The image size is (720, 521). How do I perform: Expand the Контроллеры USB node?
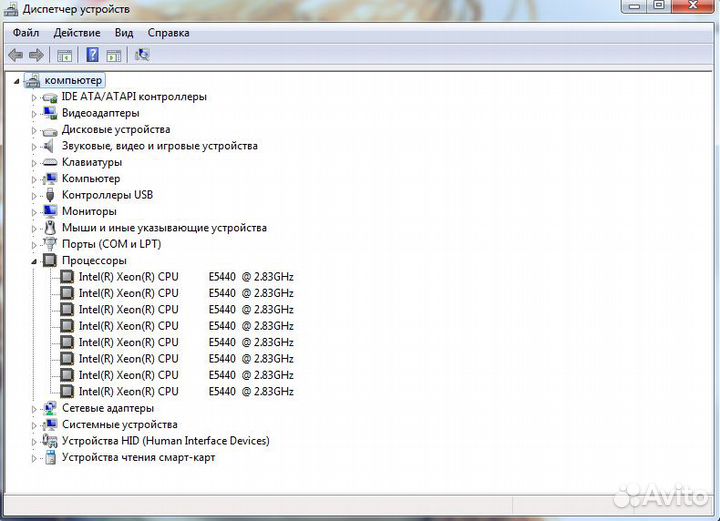[x=34, y=195]
